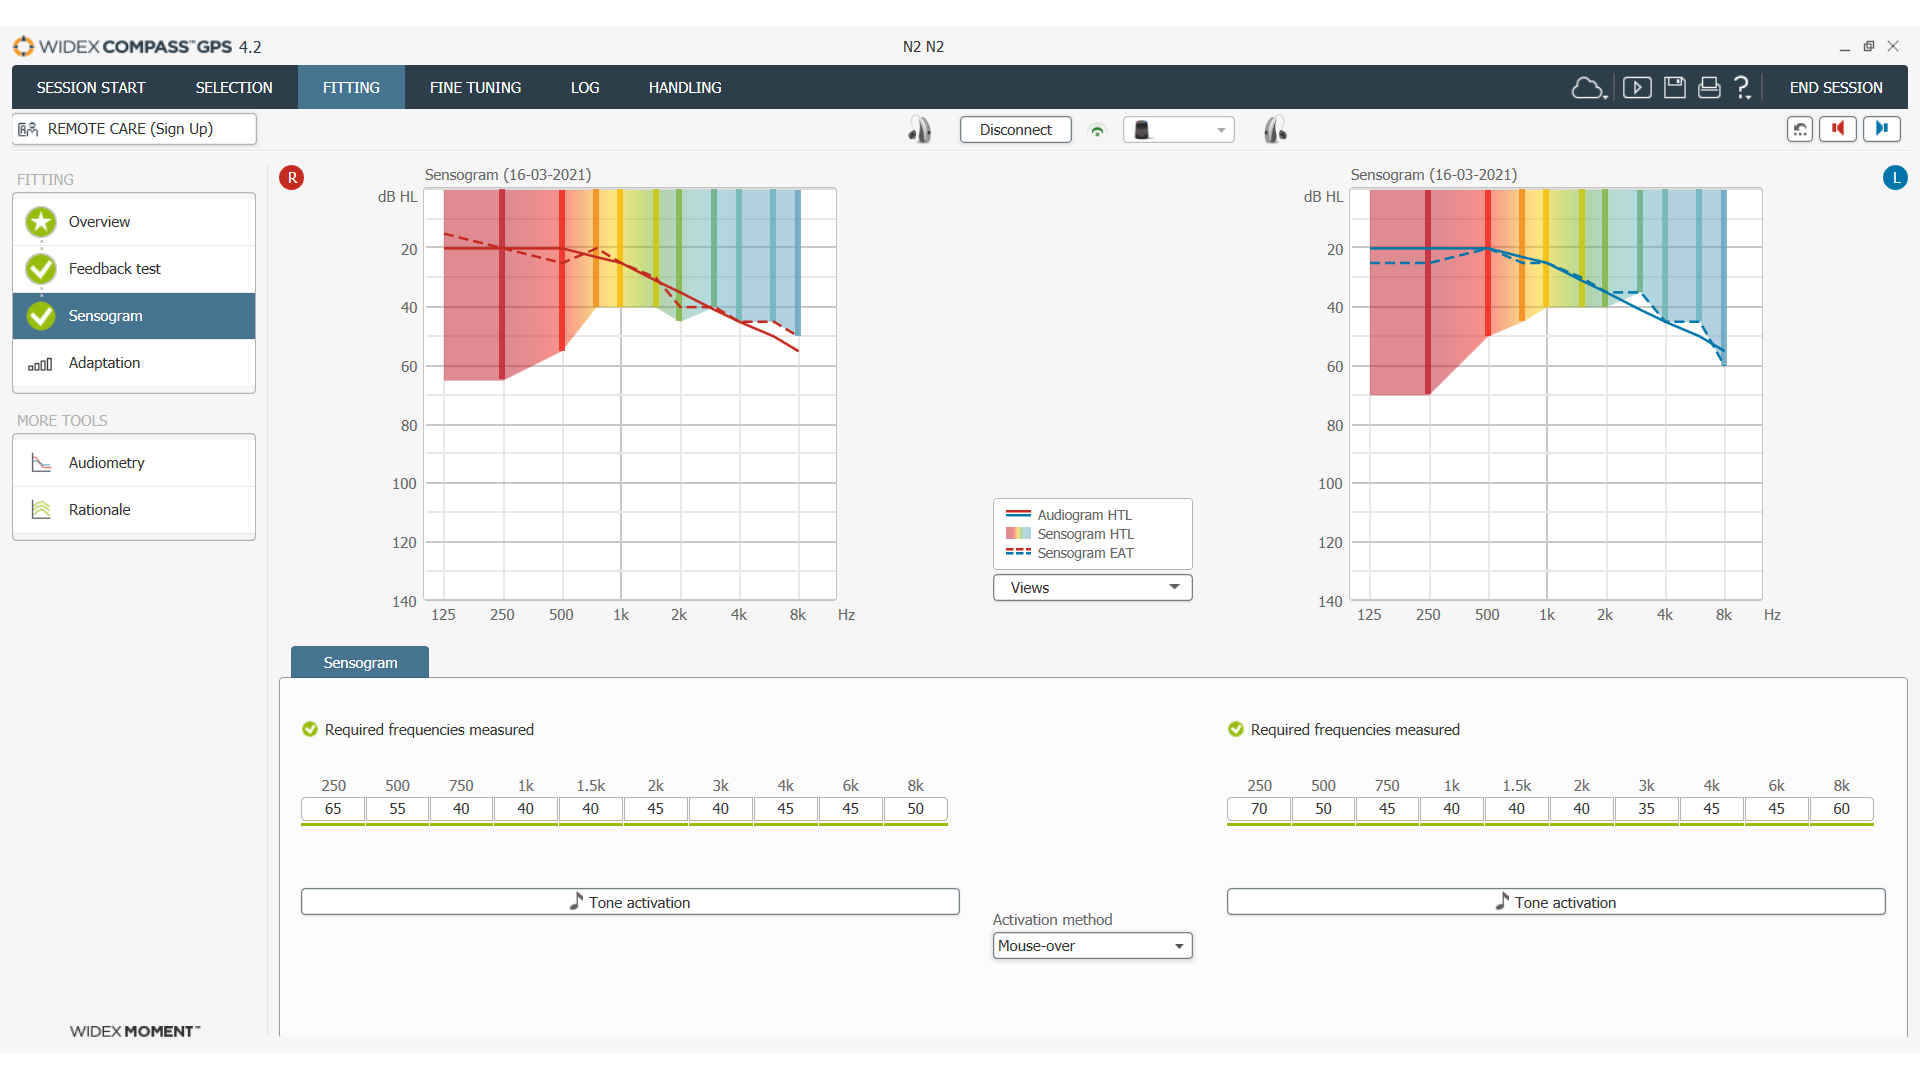Open the Overview fitting step

[99, 221]
